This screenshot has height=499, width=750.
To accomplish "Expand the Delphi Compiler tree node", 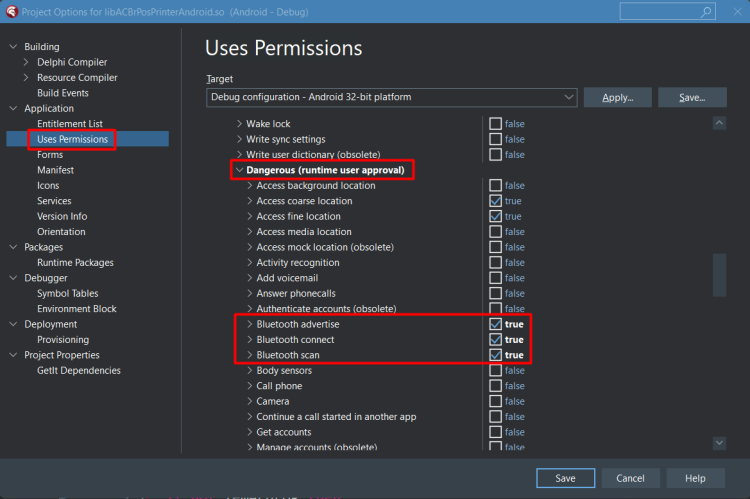I will [26, 62].
